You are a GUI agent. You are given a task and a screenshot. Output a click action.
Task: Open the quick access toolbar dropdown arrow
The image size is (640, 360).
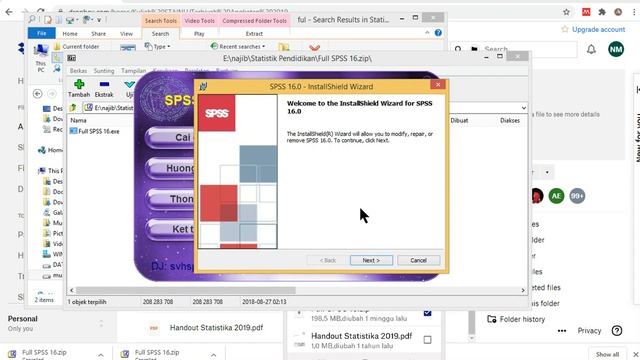(x=99, y=20)
